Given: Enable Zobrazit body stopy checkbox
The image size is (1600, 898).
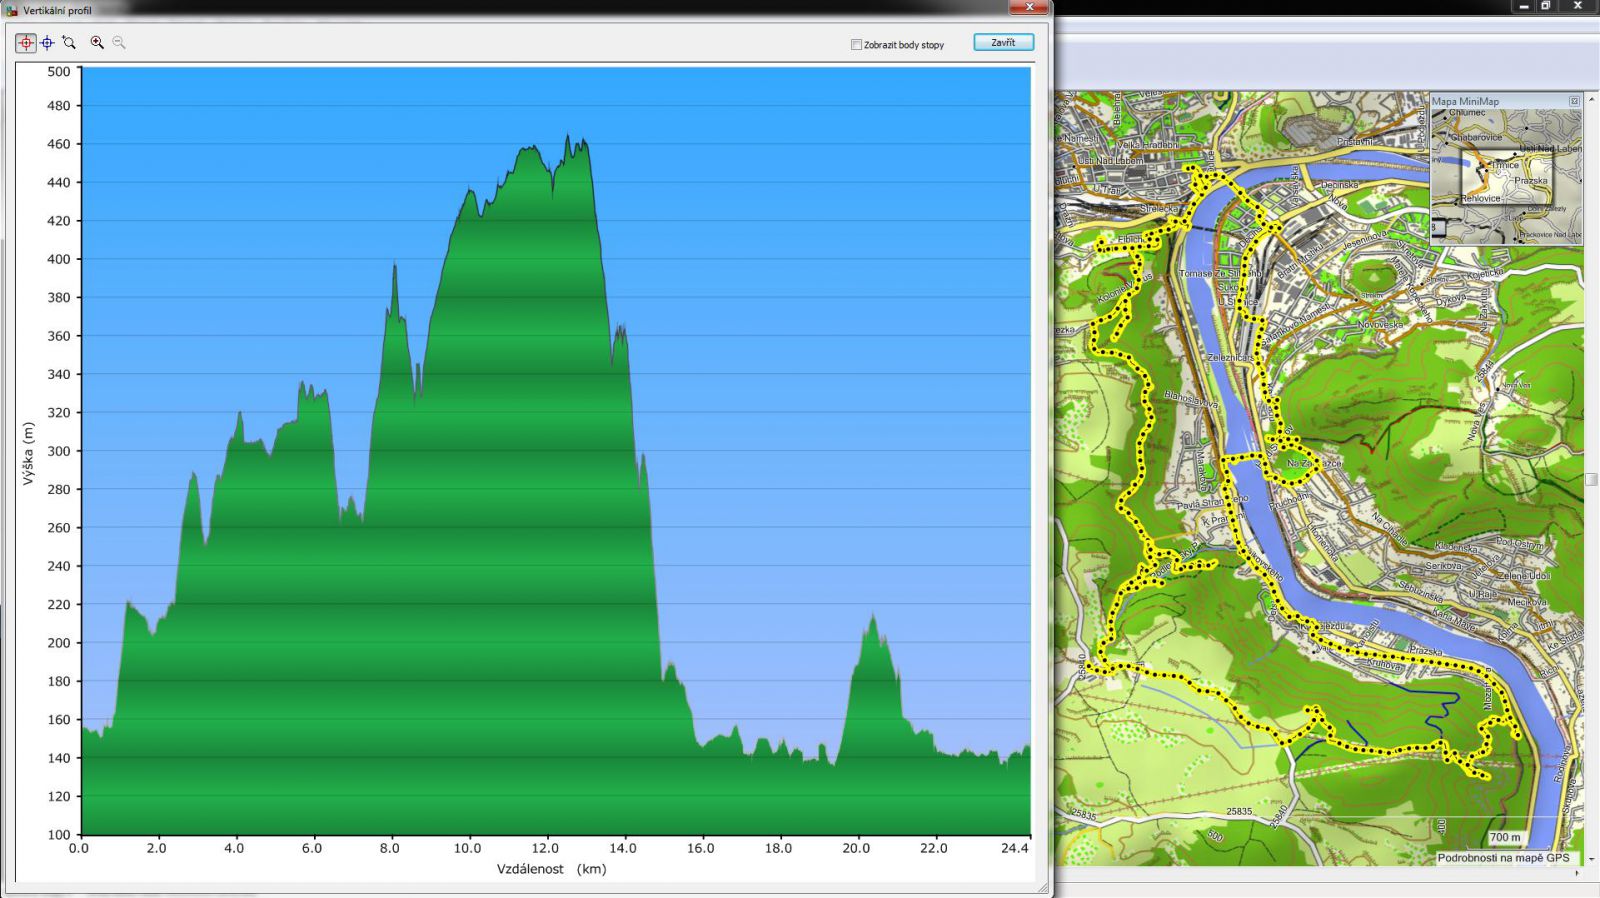Looking at the screenshot, I should (856, 45).
